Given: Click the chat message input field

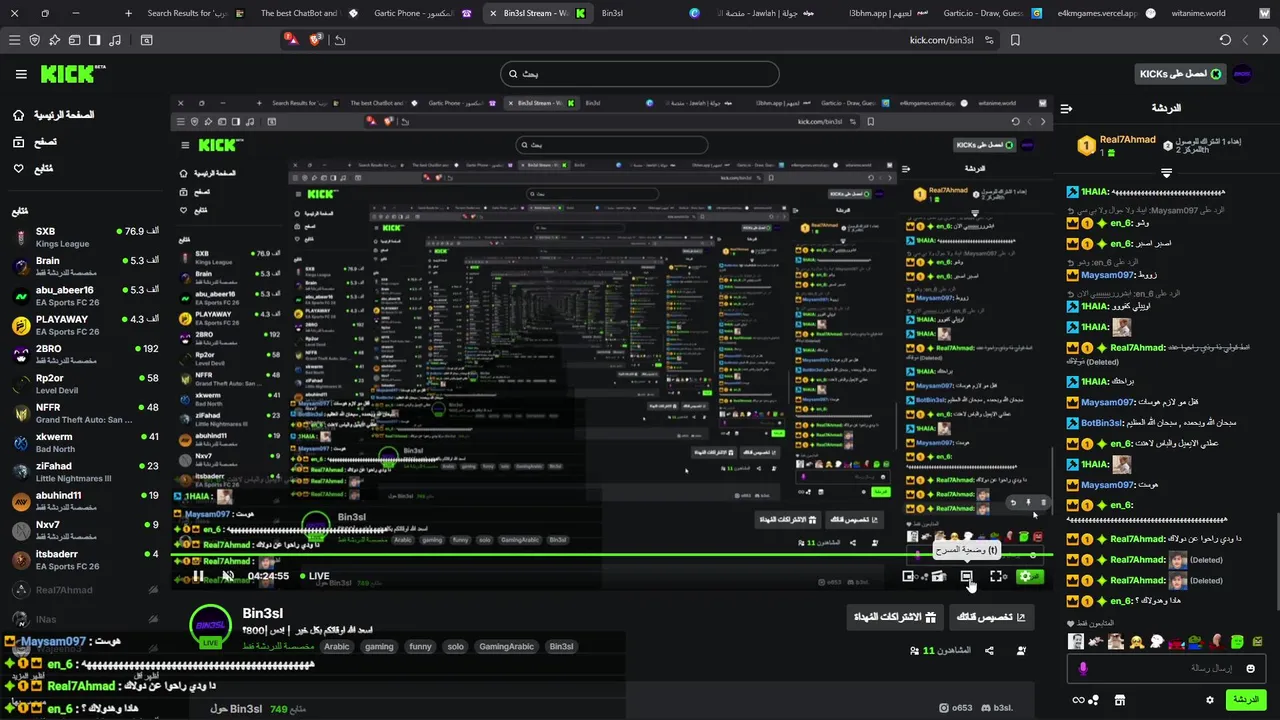Looking at the screenshot, I should click(1167, 668).
